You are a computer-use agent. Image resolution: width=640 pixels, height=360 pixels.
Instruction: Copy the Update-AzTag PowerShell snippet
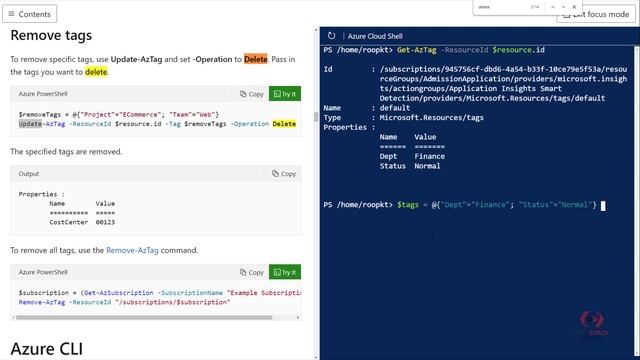pos(251,94)
